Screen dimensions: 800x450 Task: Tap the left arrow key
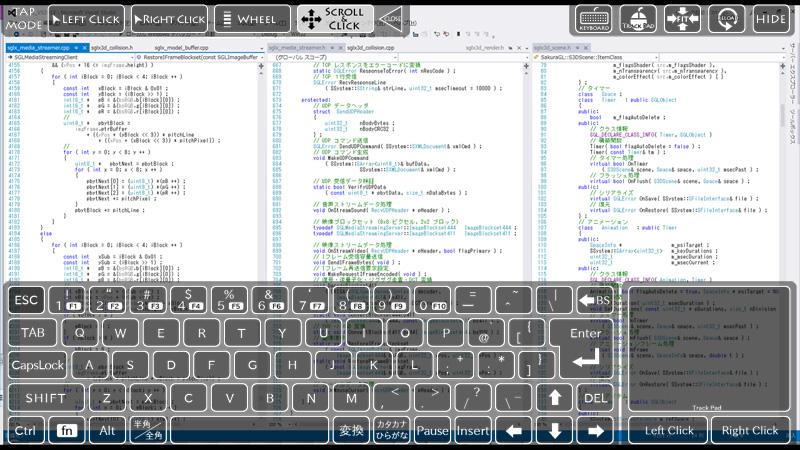tap(514, 431)
